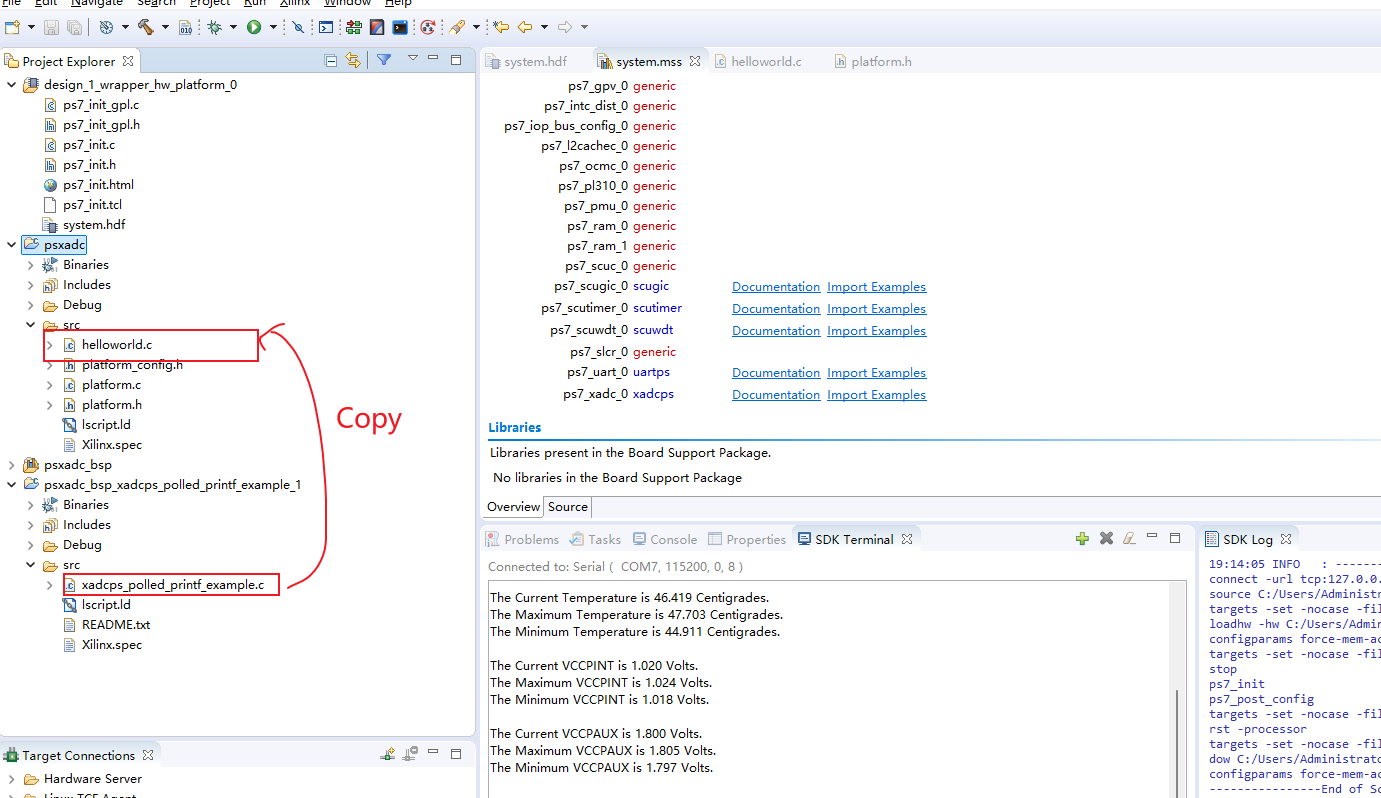Screen dimensions: 1381x798
Task: Click the flashlight search toolbar icon
Action: point(457,27)
